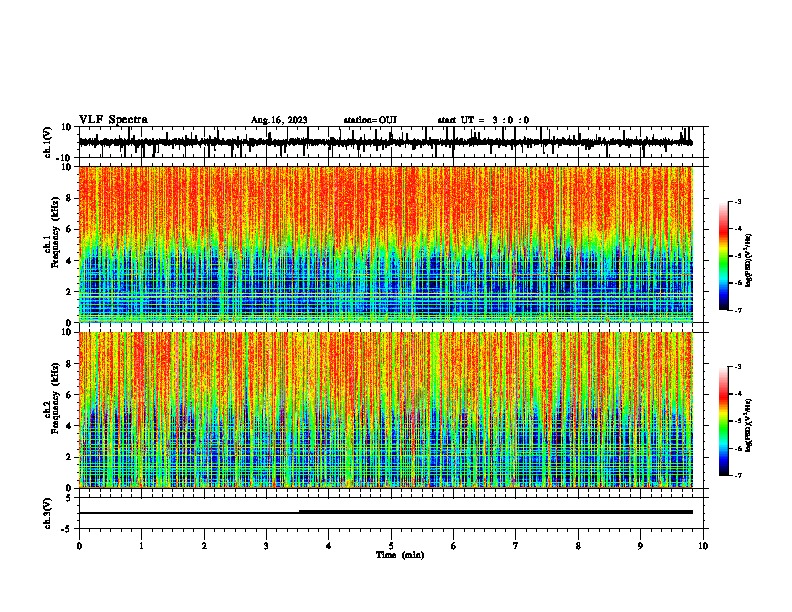Click the 'station=OUJ' label

(370, 120)
